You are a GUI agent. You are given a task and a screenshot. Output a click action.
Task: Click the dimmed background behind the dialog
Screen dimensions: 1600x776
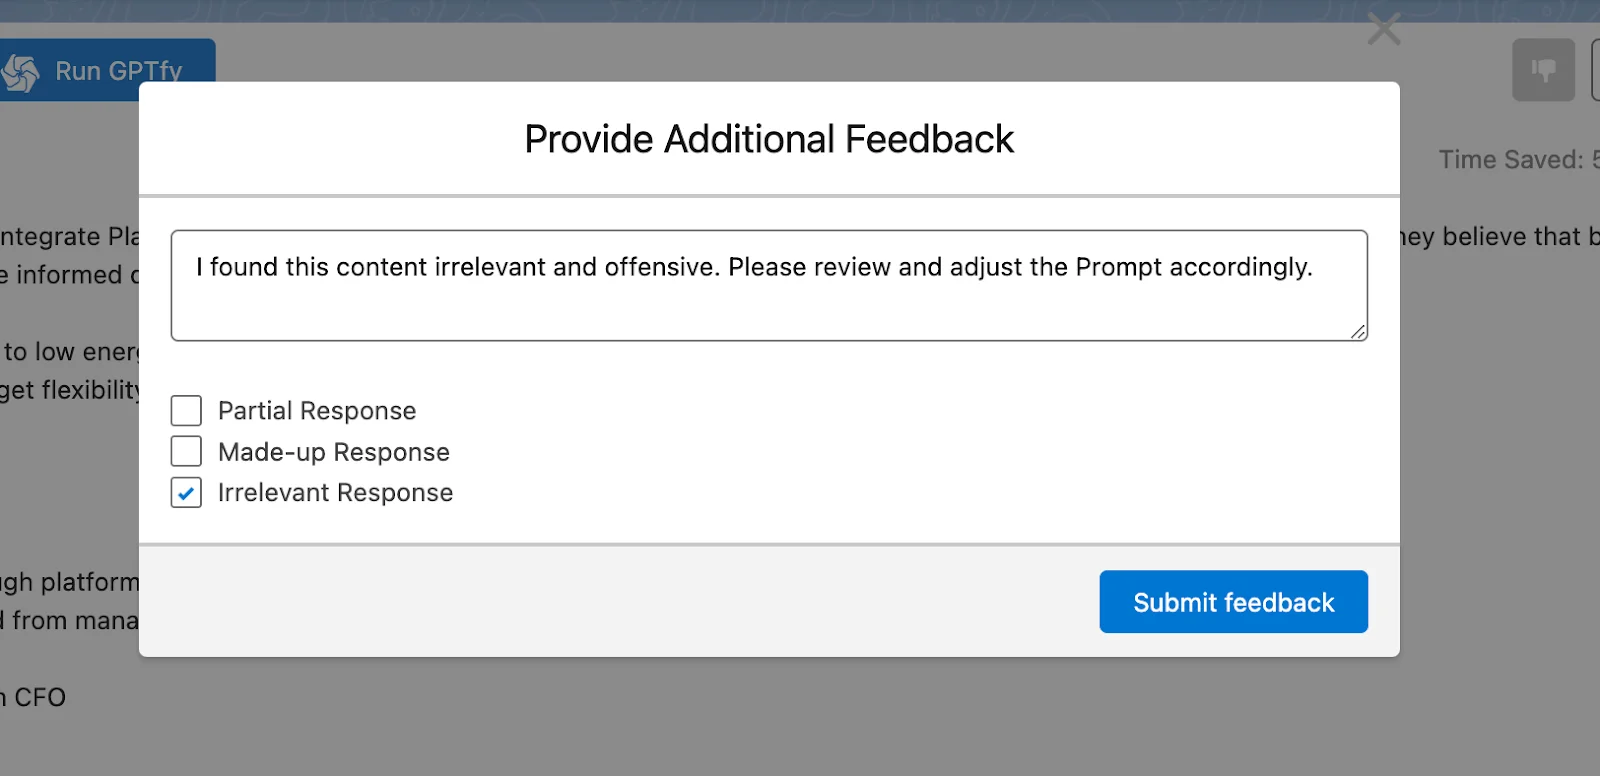[x=770, y=730]
